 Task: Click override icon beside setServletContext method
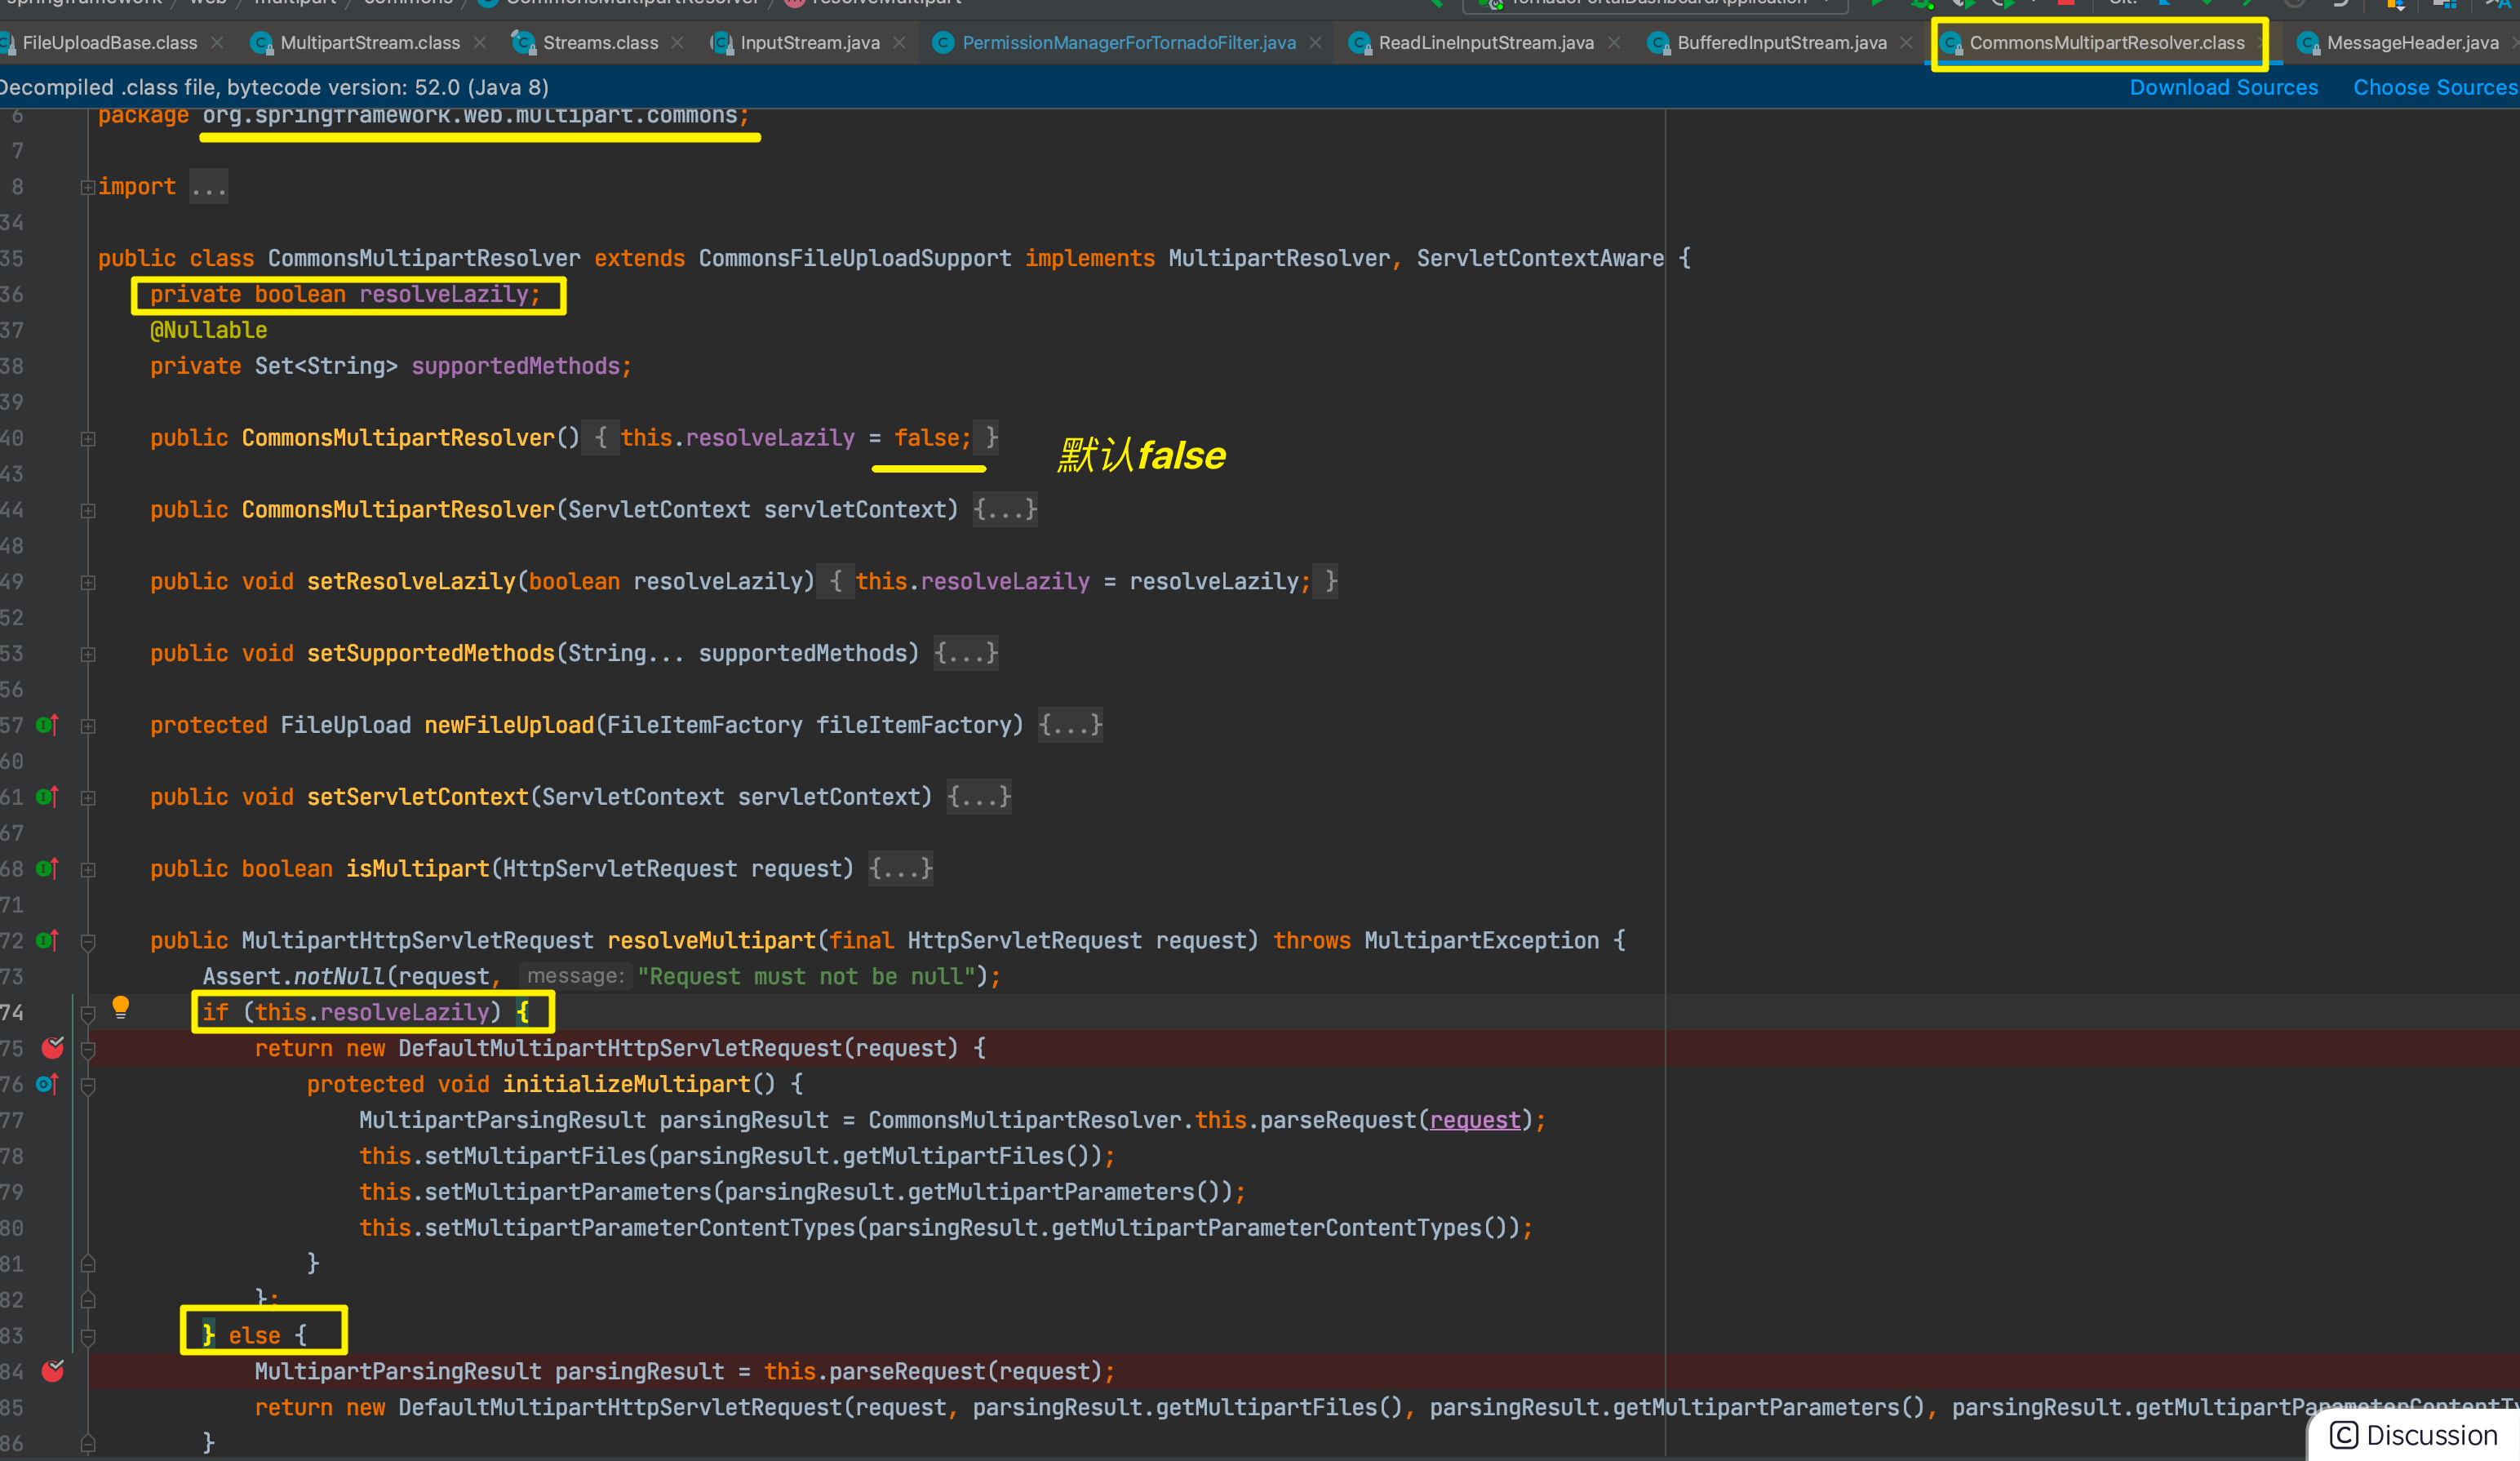coord(47,797)
